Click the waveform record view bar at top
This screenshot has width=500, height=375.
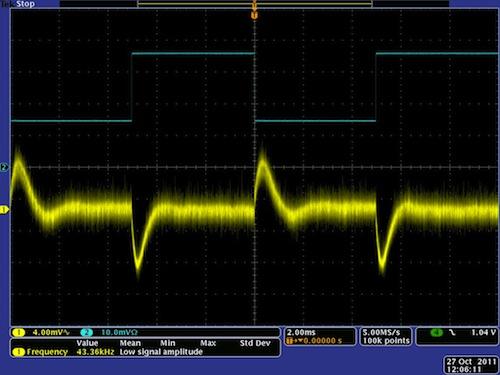[x=255, y=4]
